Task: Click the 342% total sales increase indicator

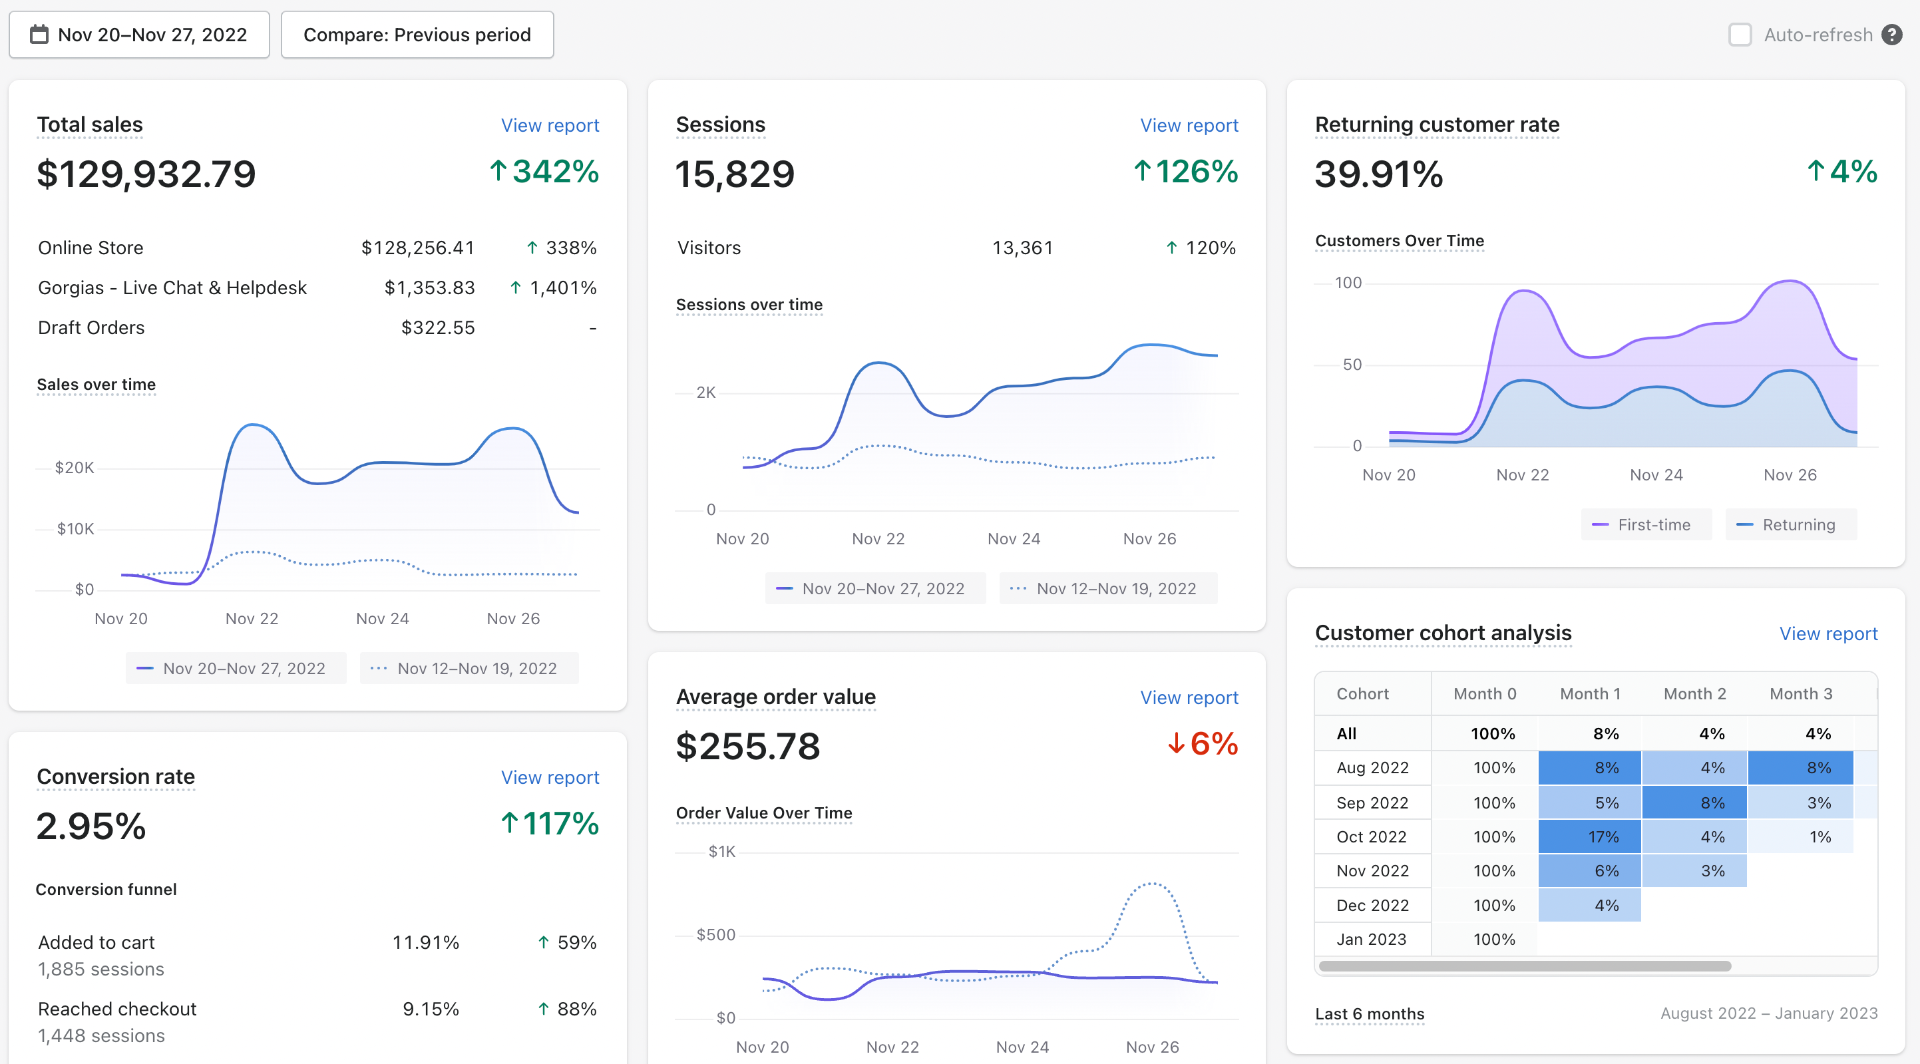Action: coord(544,172)
